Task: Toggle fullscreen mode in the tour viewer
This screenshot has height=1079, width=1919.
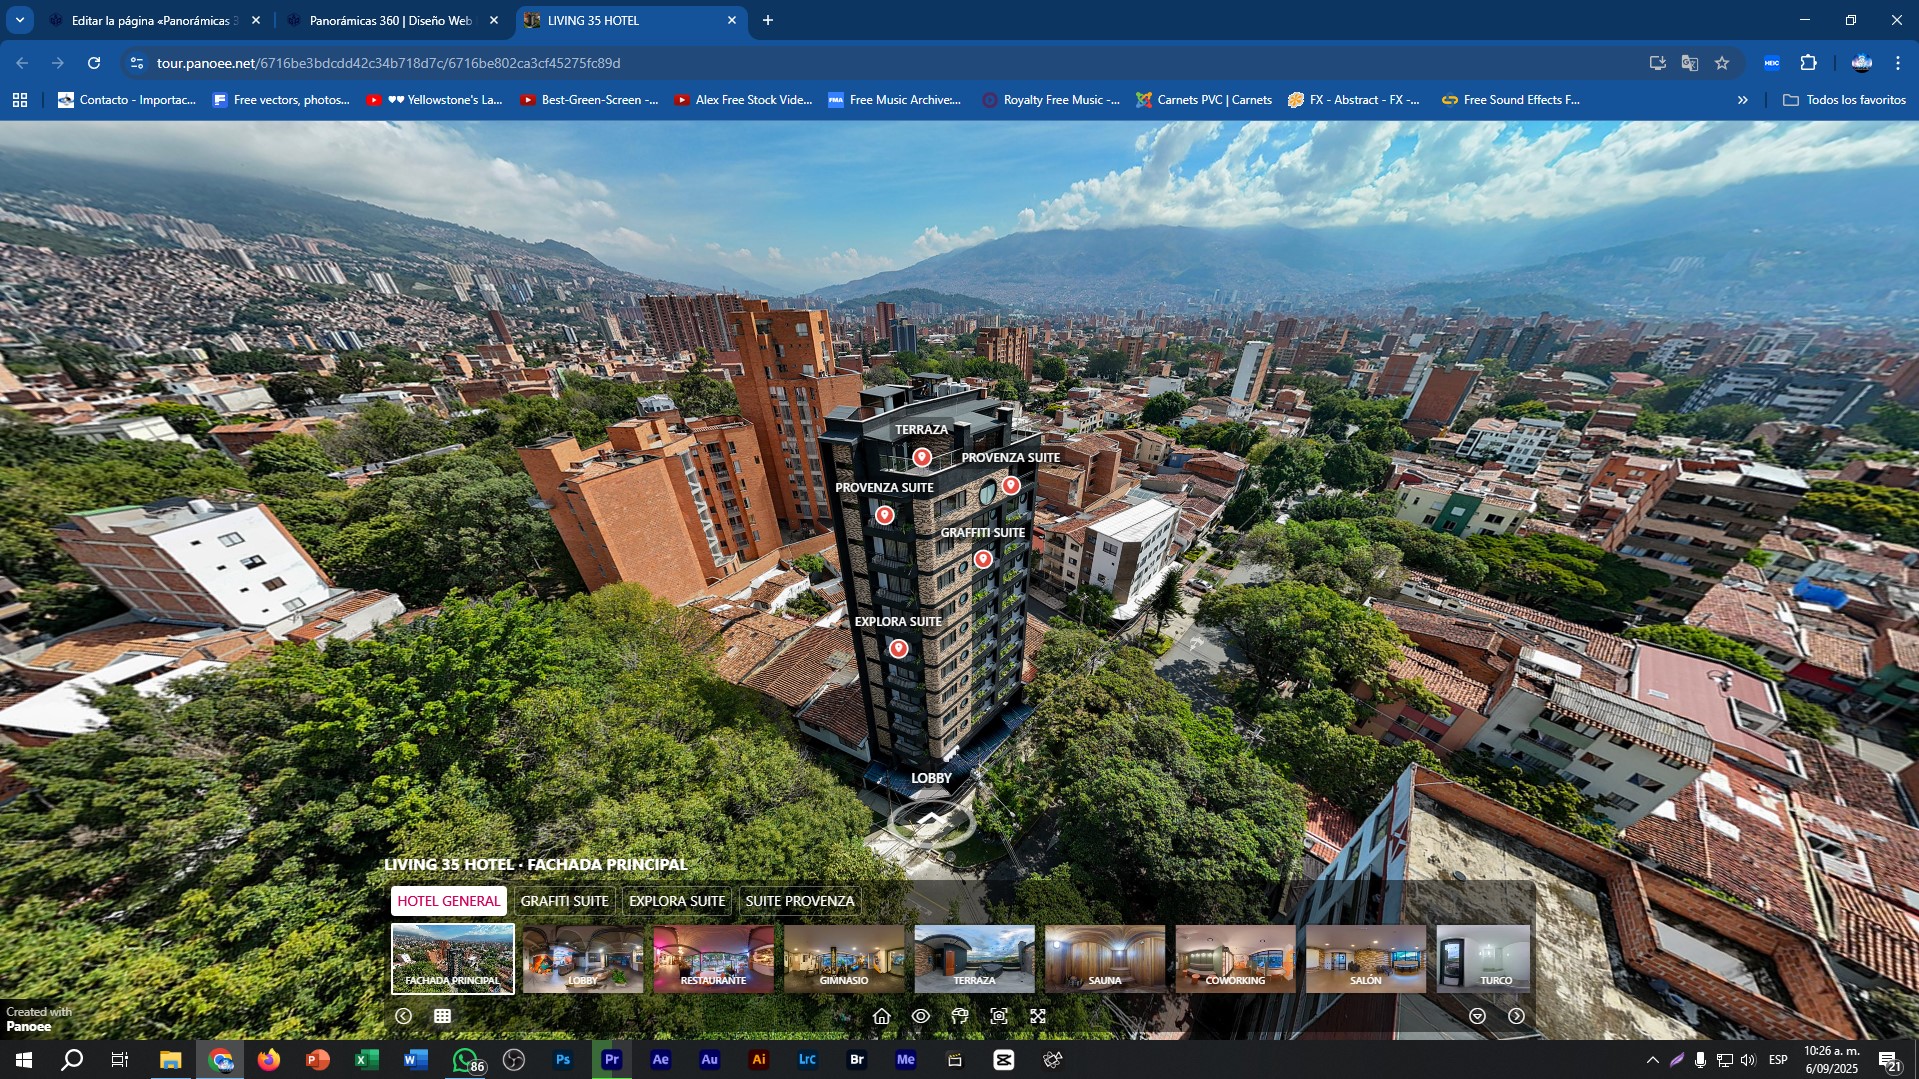Action: [x=1038, y=1016]
